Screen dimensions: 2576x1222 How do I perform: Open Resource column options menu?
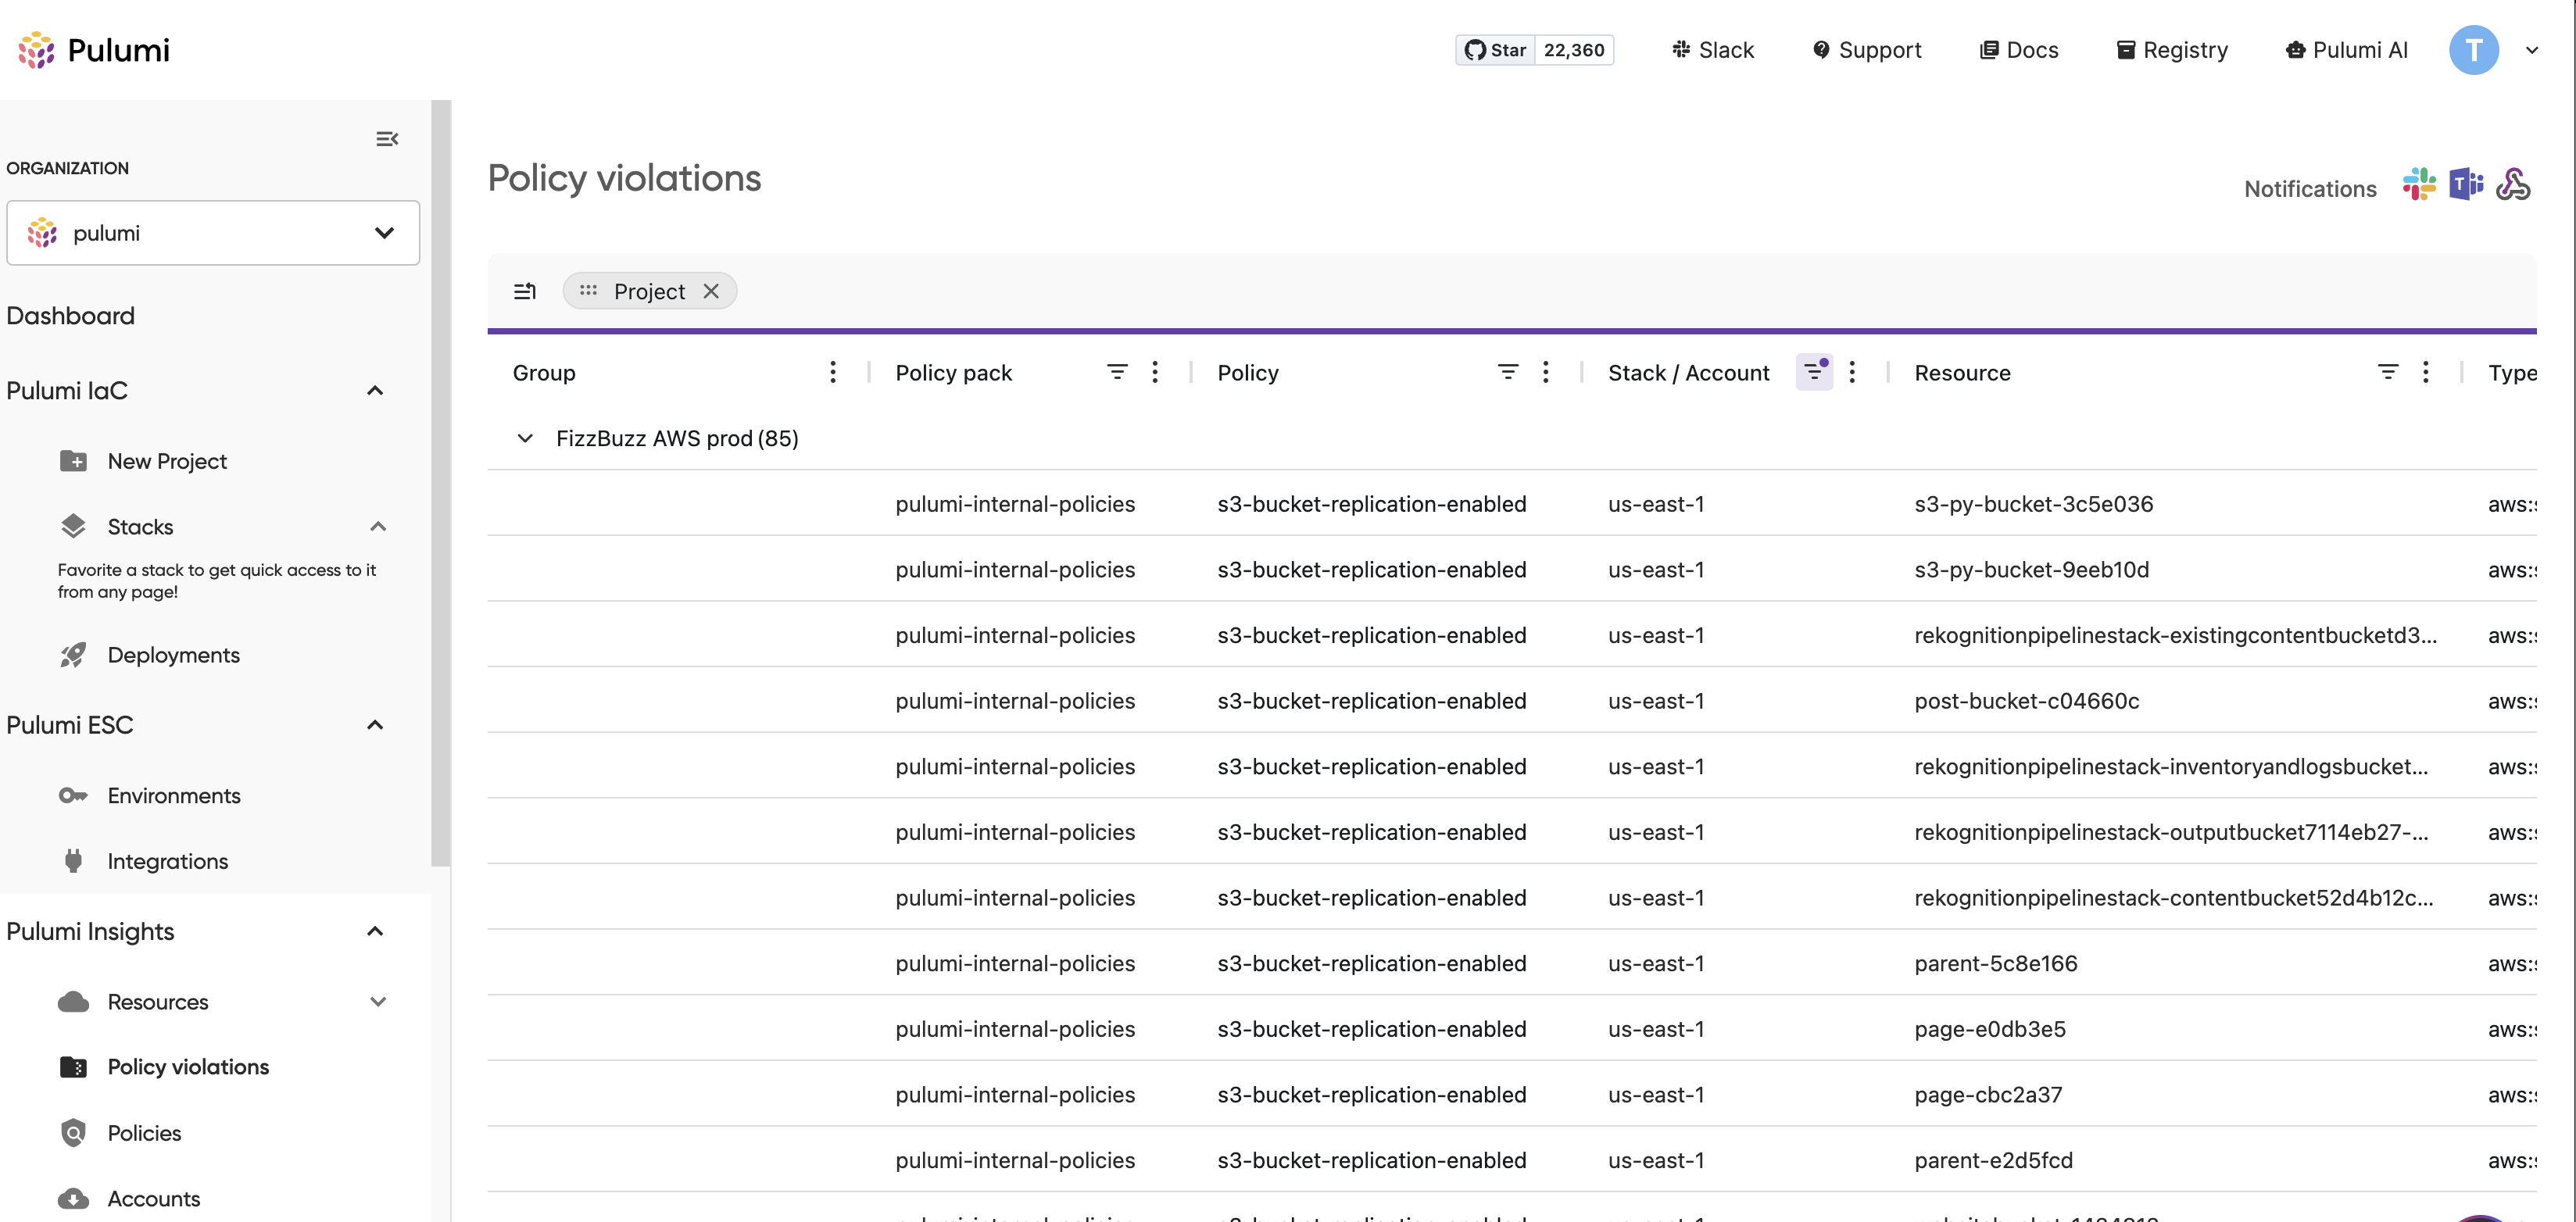coord(2426,372)
